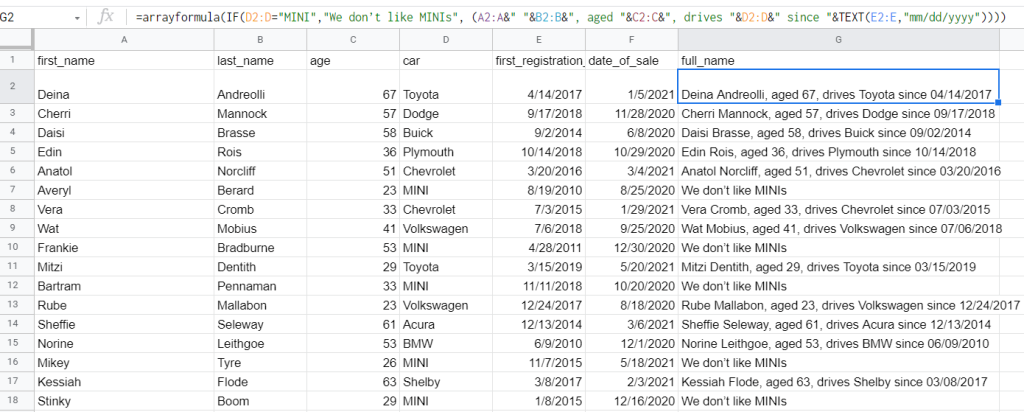
Task: Select the Mobius cell
Action: (x=260, y=229)
